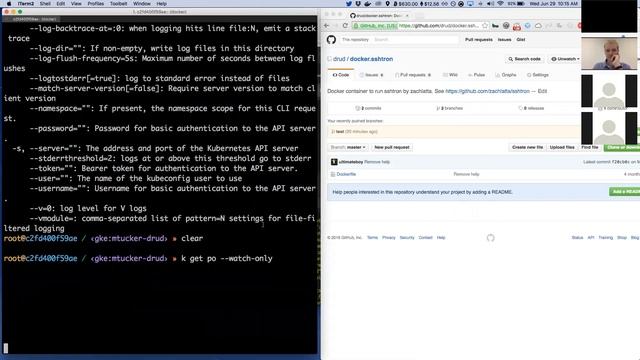Open the 0 releases link

point(531,109)
